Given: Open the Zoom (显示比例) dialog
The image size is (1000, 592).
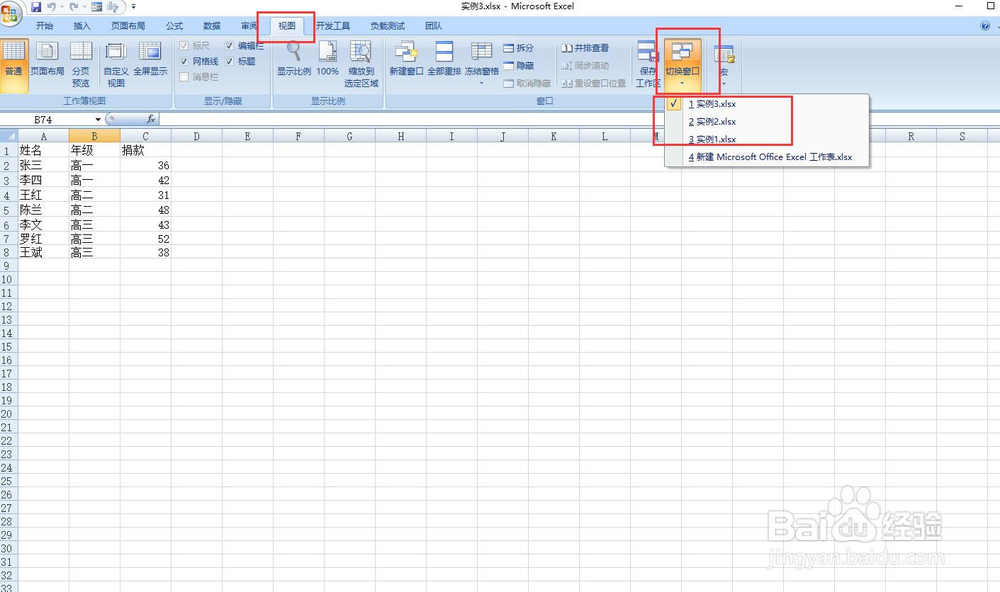Looking at the screenshot, I should pos(294,59).
